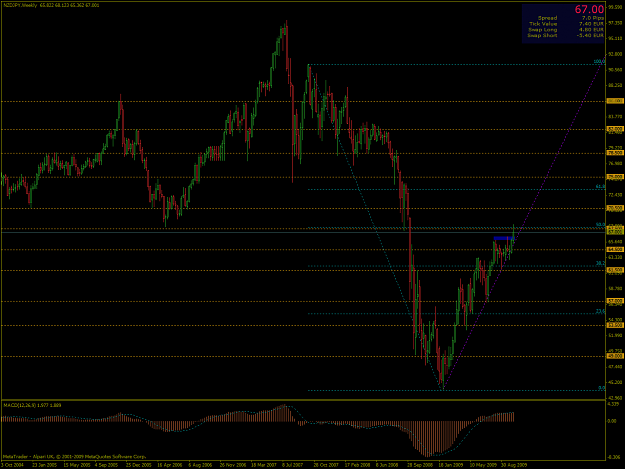The height and width of the screenshot is (469, 625).
Task: Click the 18 Jan 2009 date label
Action: coord(451,465)
